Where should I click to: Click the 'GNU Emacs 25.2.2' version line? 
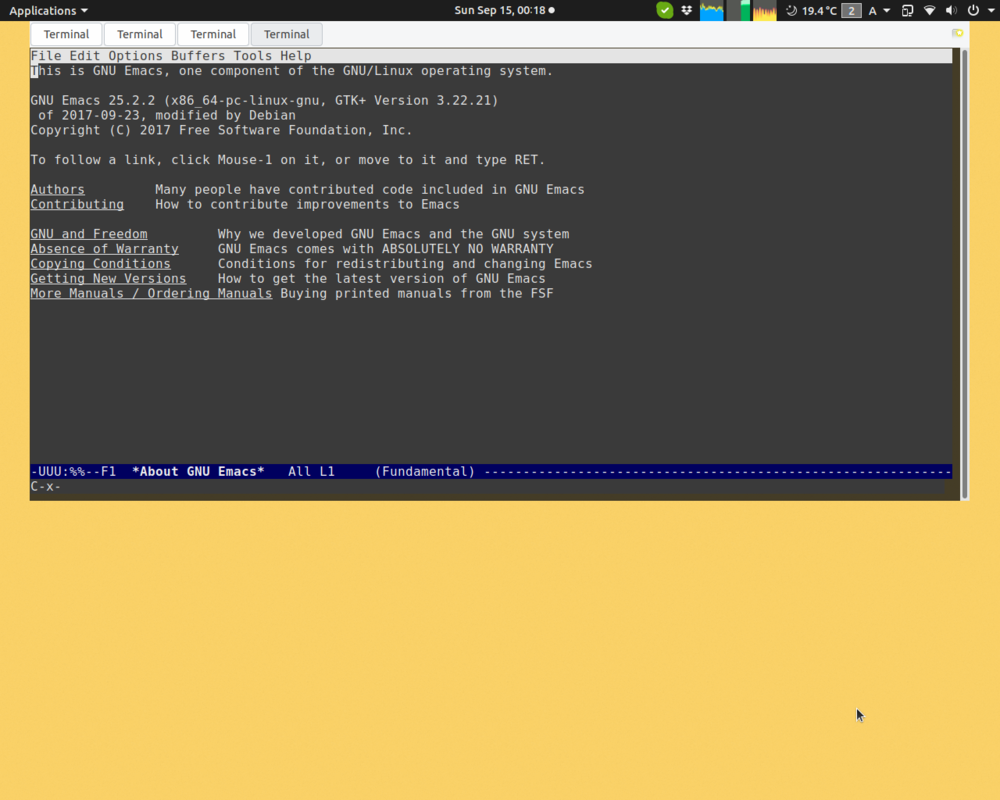265,100
